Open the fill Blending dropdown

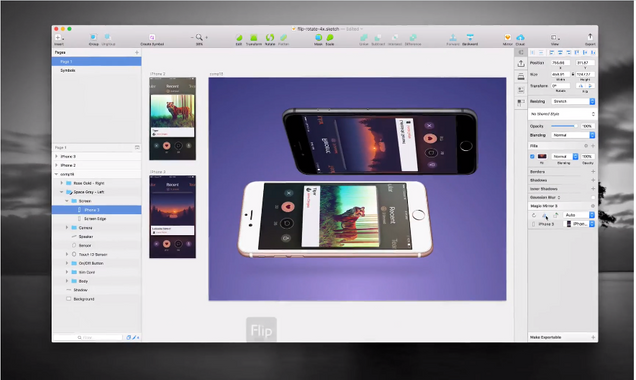(565, 157)
